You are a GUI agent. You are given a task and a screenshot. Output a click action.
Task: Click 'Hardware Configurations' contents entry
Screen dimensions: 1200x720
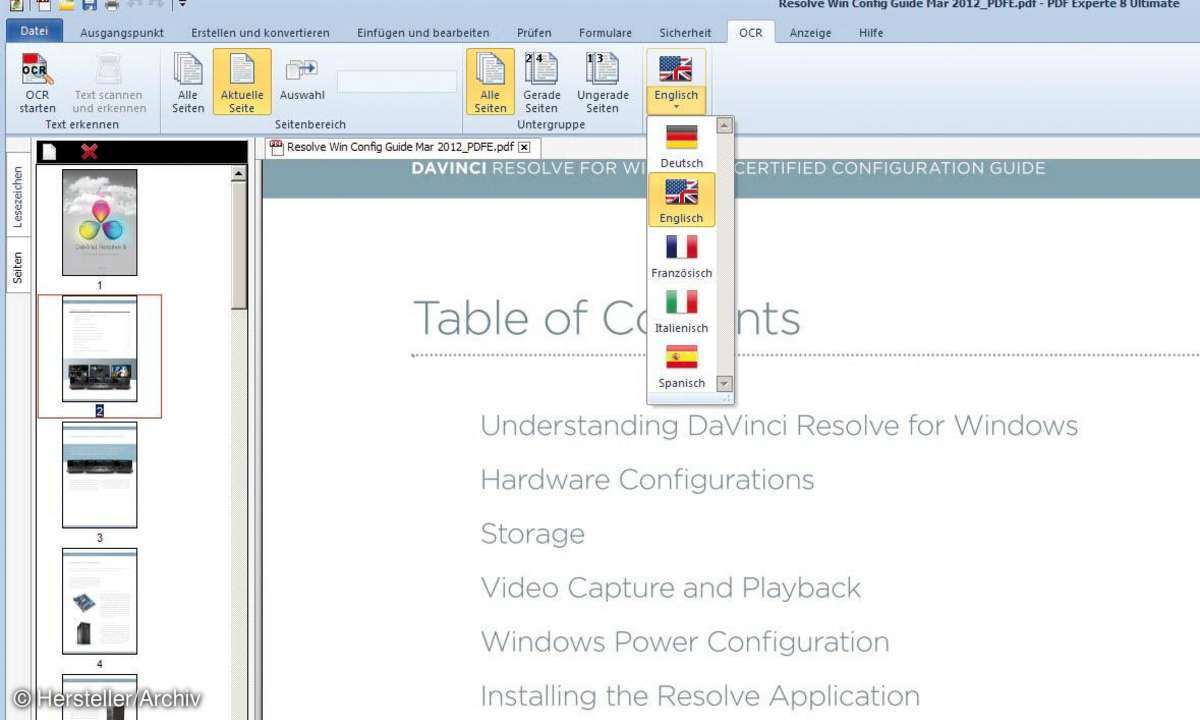(647, 479)
